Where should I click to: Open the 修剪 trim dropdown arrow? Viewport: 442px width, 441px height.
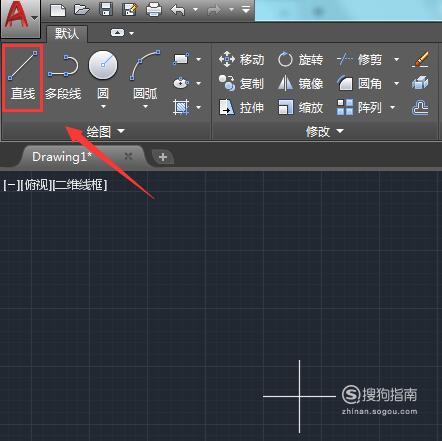click(396, 60)
